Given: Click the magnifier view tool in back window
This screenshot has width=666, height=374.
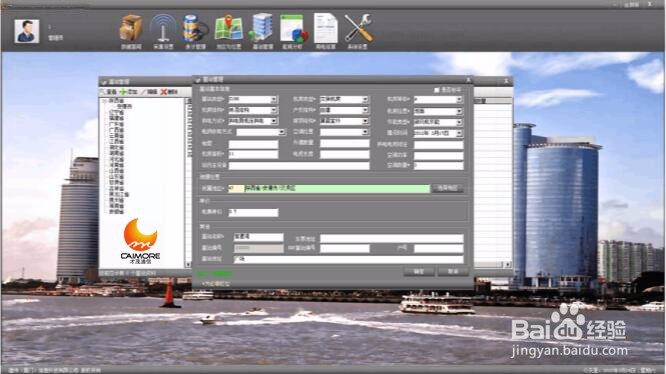Looking at the screenshot, I should pyautogui.click(x=108, y=92).
